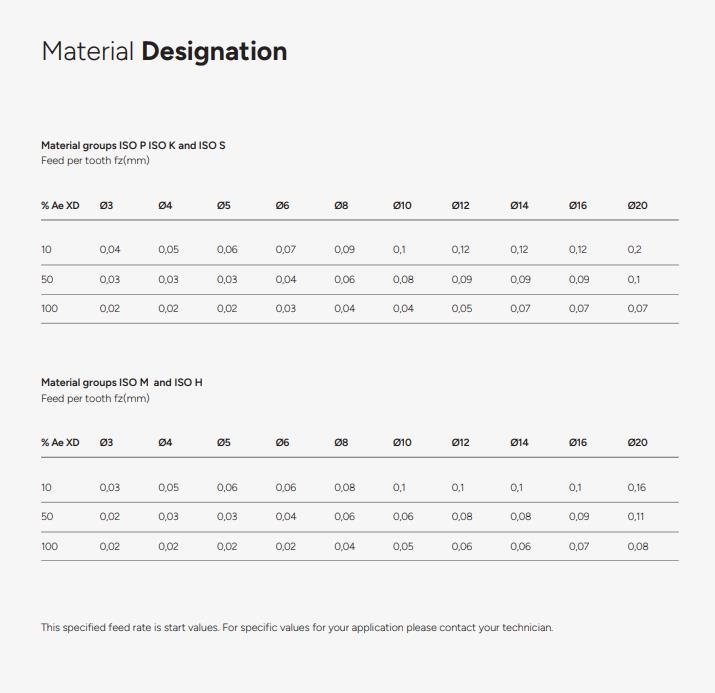Click the "Material Designation" page title
This screenshot has height=693, width=715.
pos(164,52)
